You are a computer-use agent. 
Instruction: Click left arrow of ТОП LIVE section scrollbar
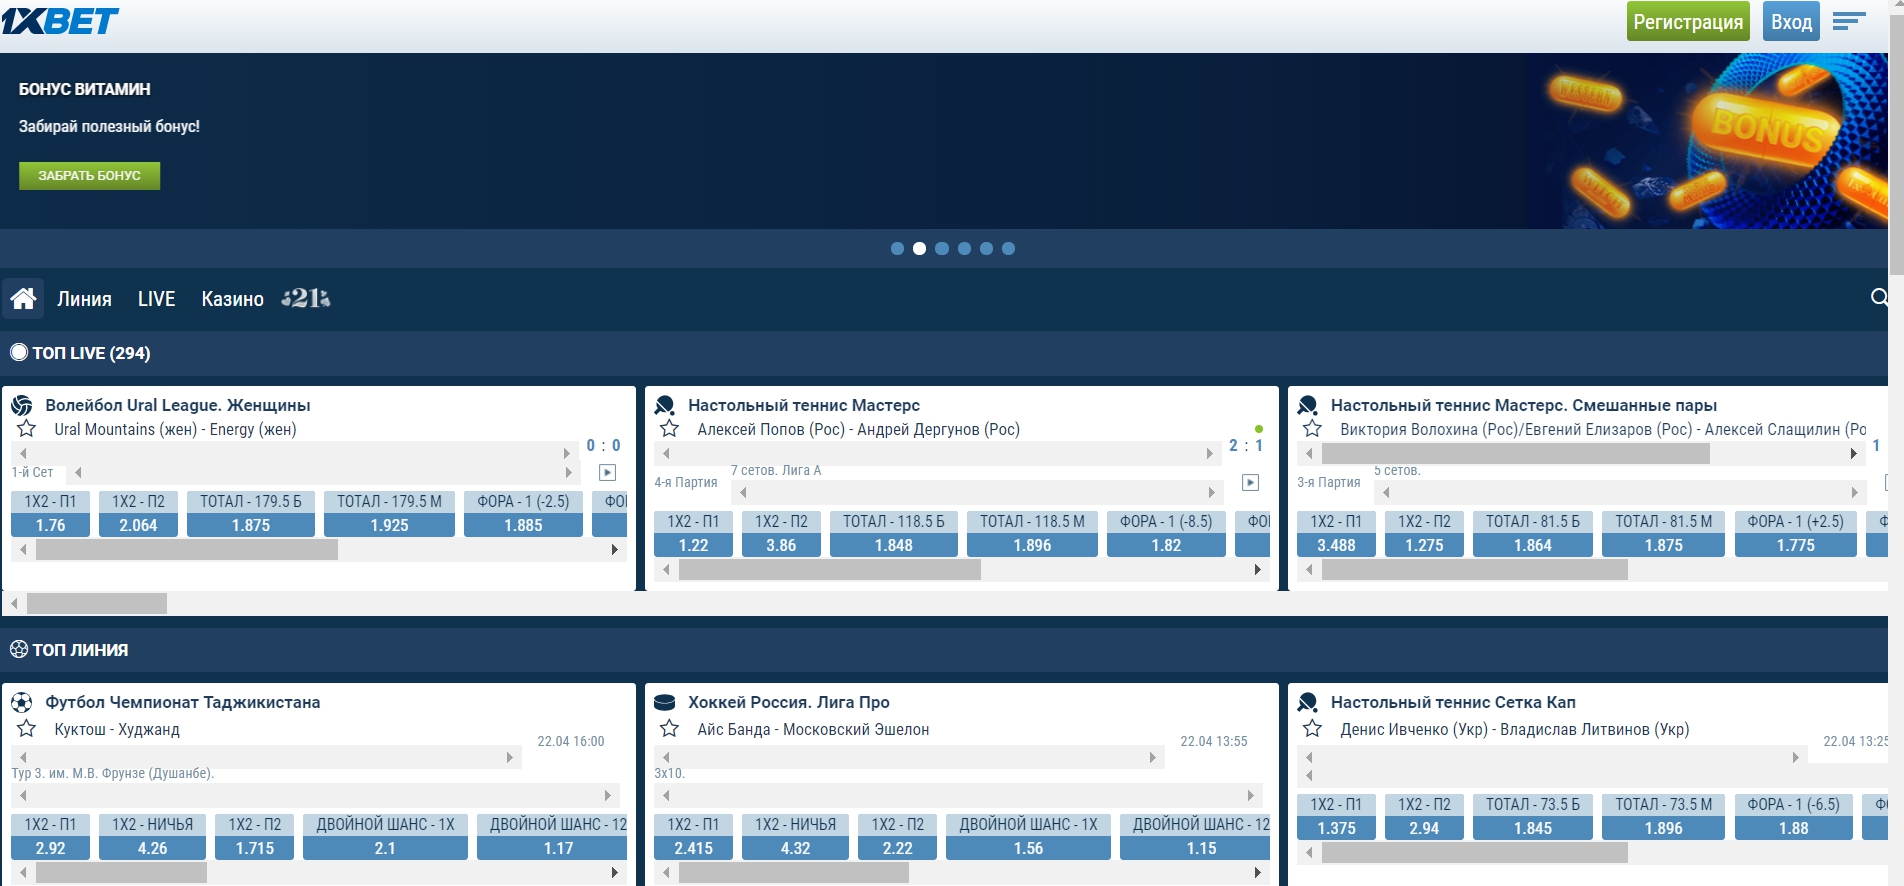point(14,603)
